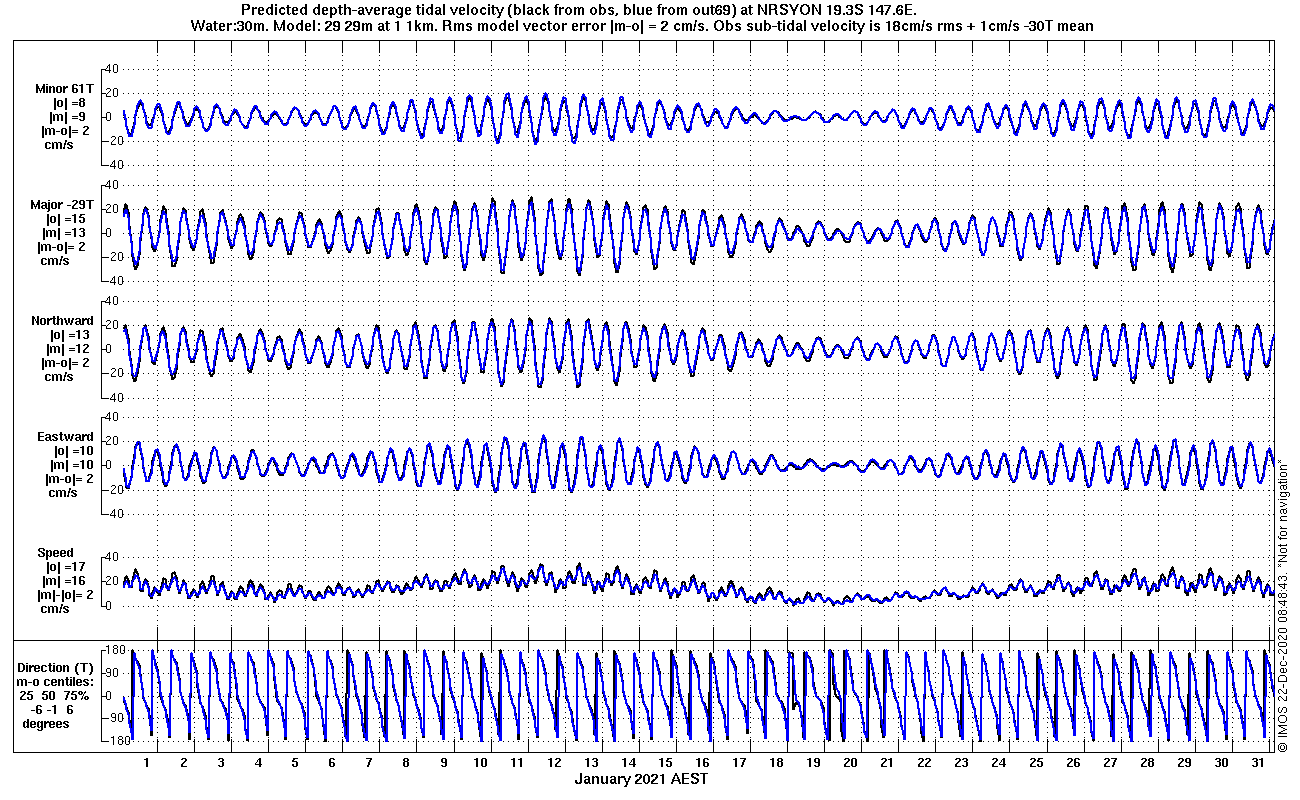The width and height of the screenshot is (1300, 800).
Task: Click day "12" on the x-axis
Action: 554,763
